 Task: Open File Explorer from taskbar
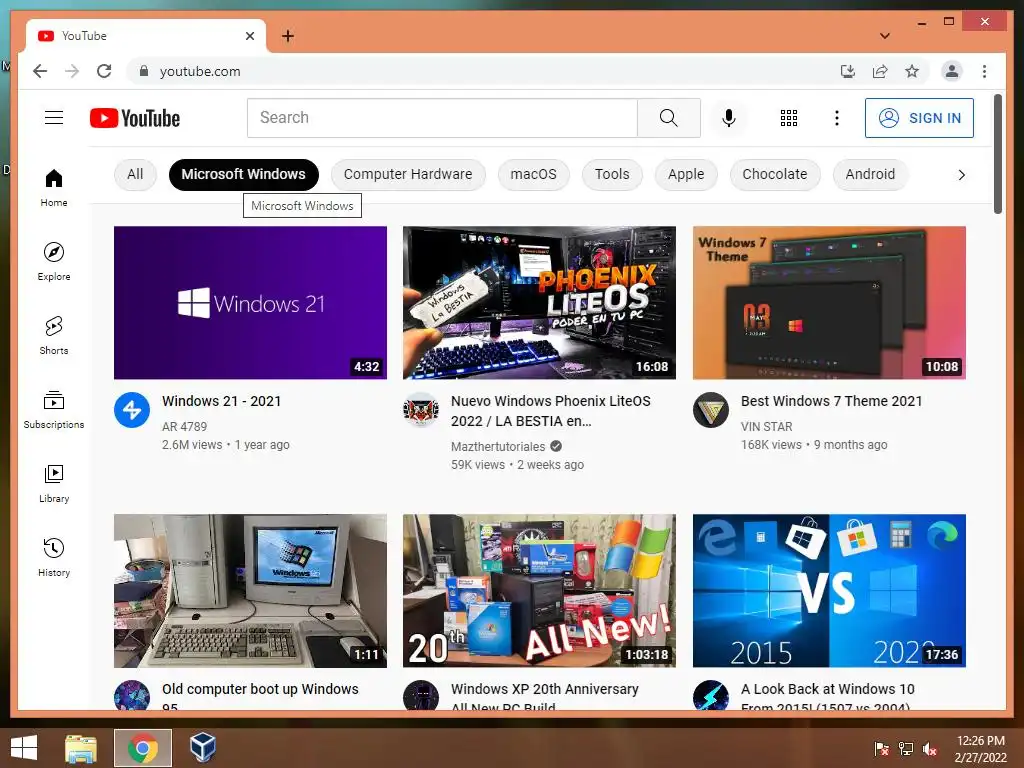(81, 748)
